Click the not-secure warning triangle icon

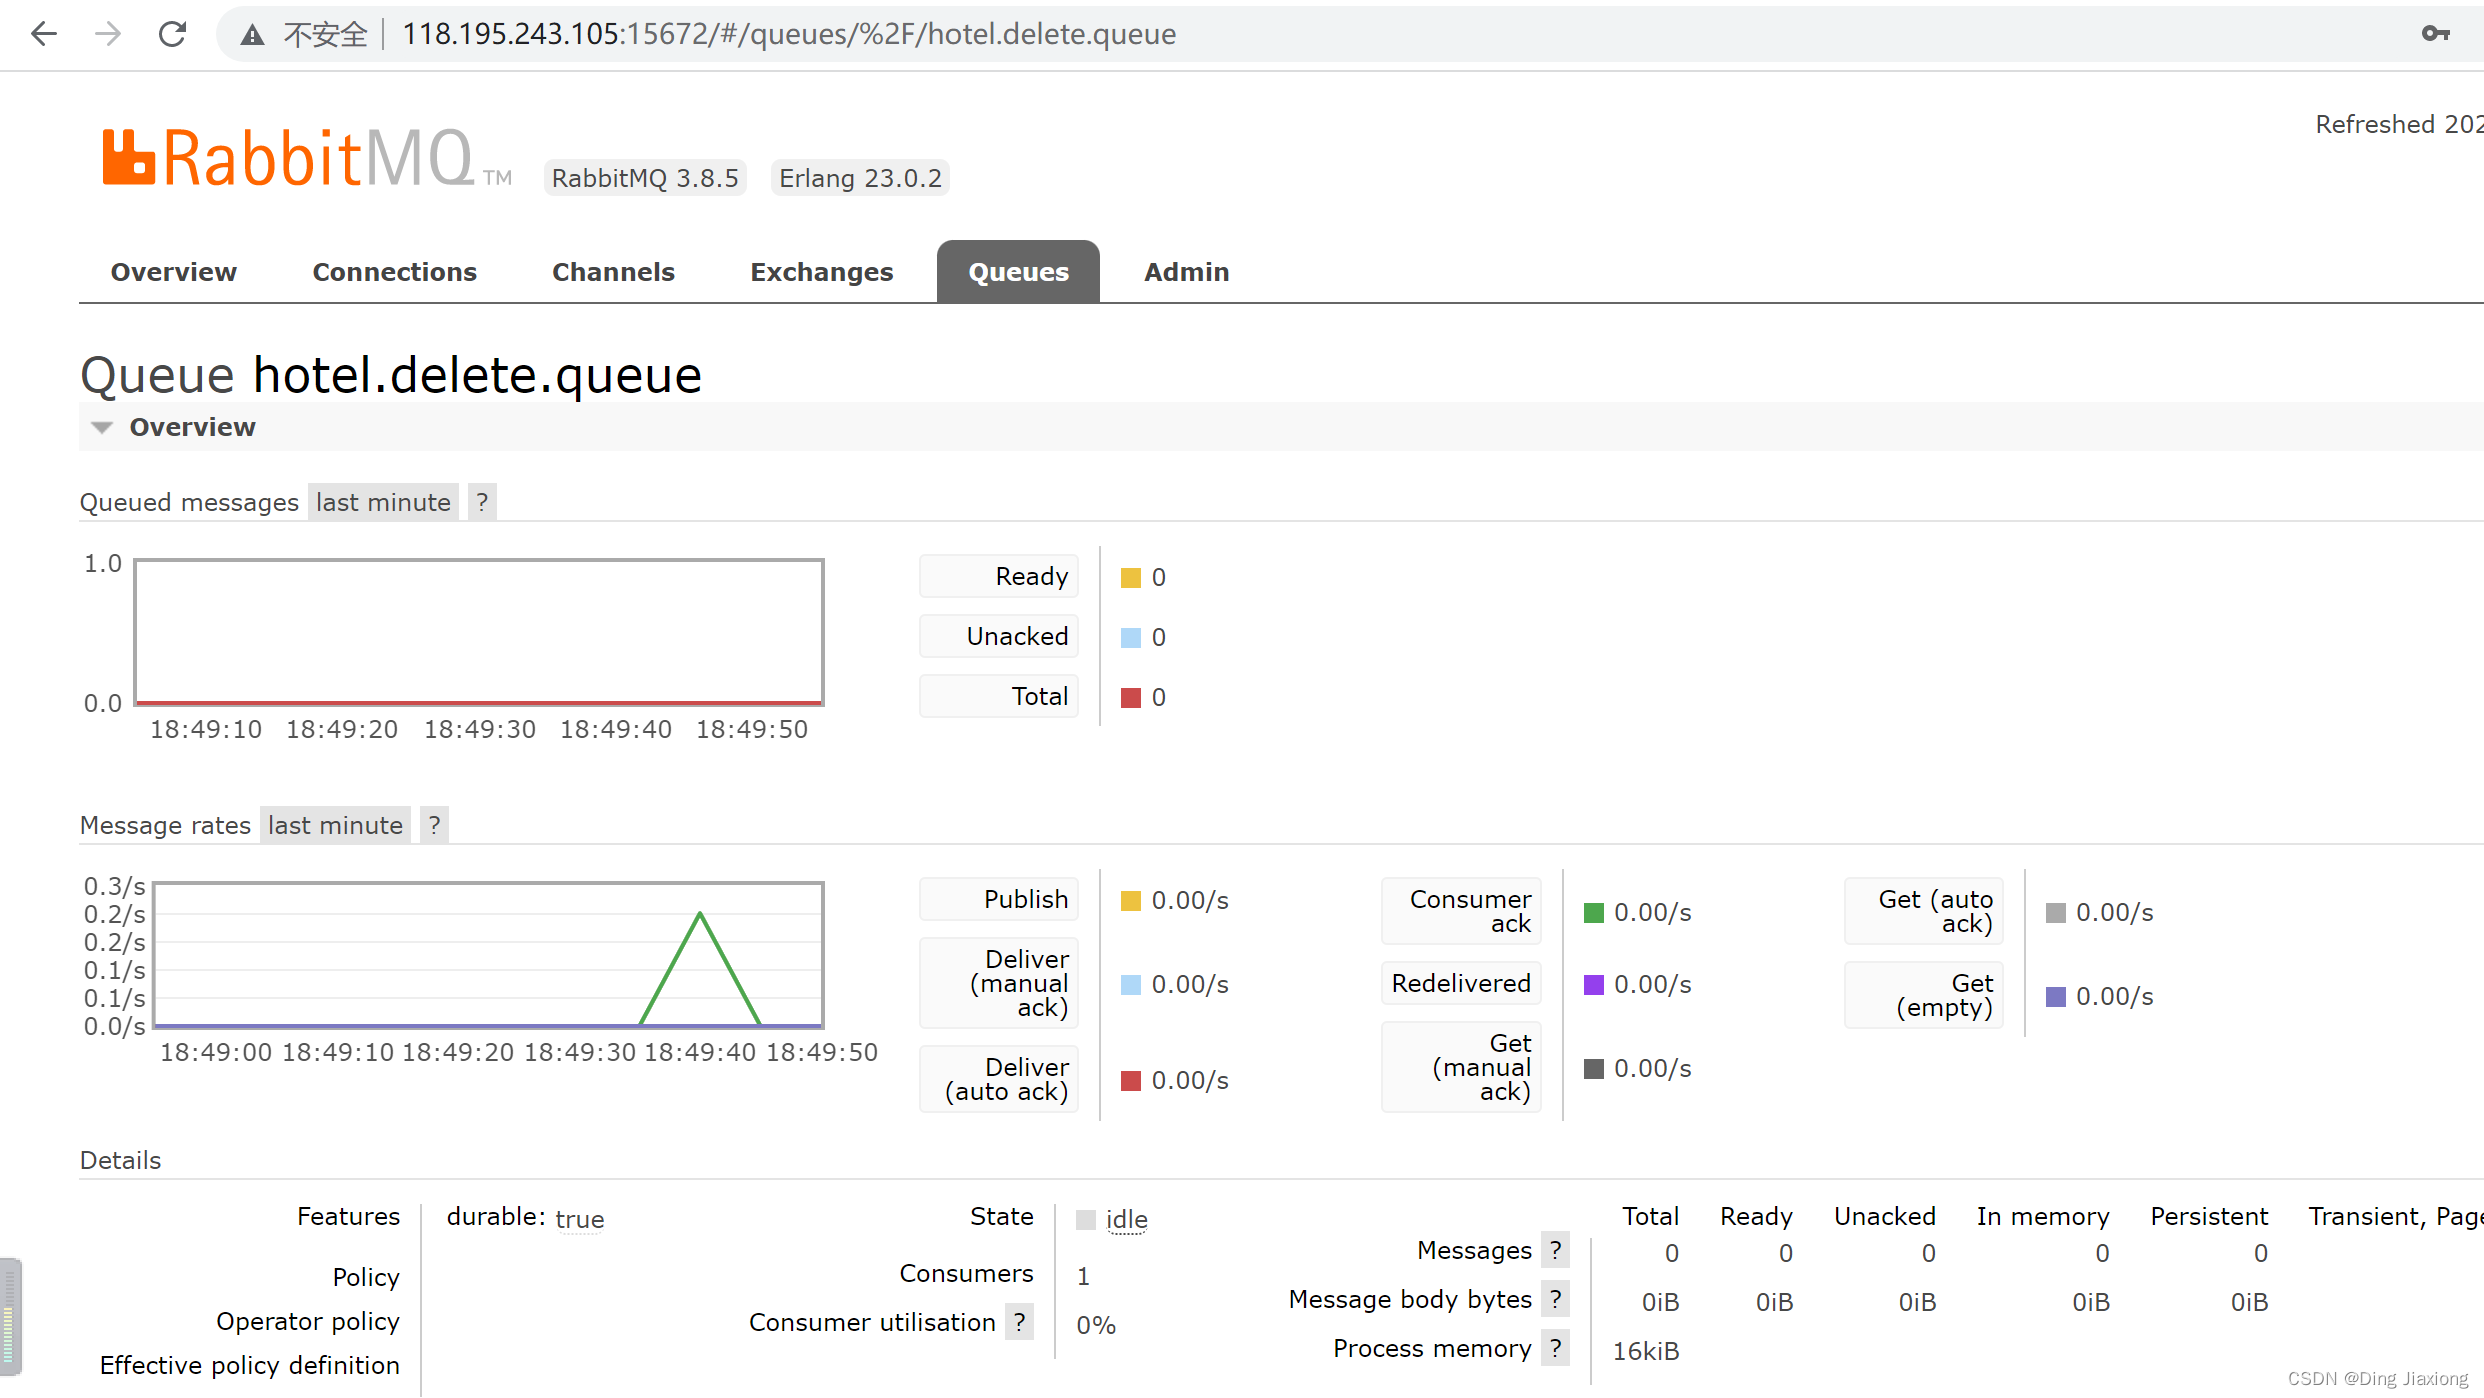(x=252, y=35)
